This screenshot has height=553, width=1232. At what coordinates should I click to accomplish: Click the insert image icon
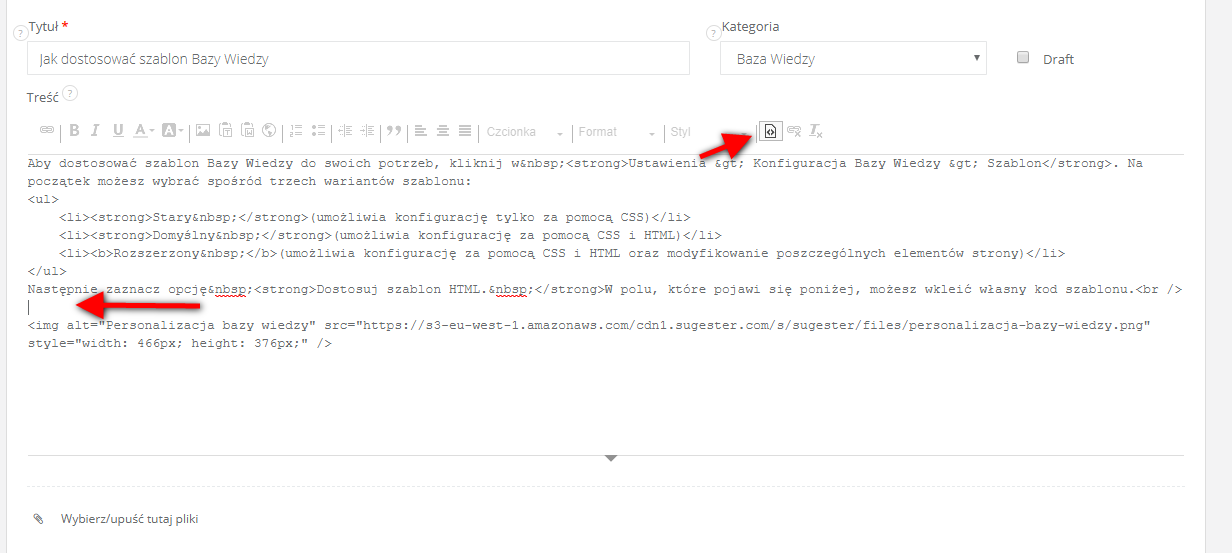(x=203, y=131)
